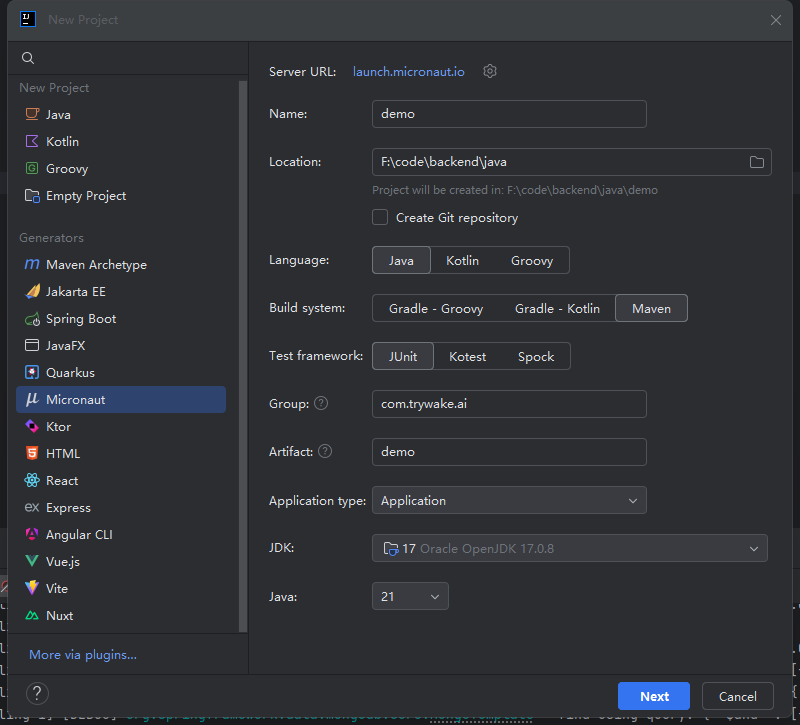Viewport: 800px width, 725px height.
Task: Choose Maven build system
Action: (x=652, y=308)
